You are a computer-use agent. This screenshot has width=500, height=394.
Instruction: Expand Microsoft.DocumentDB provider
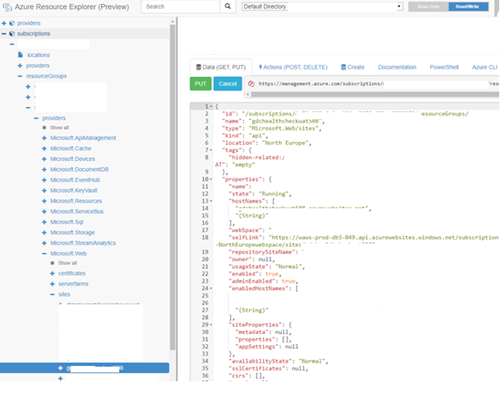coord(44,169)
